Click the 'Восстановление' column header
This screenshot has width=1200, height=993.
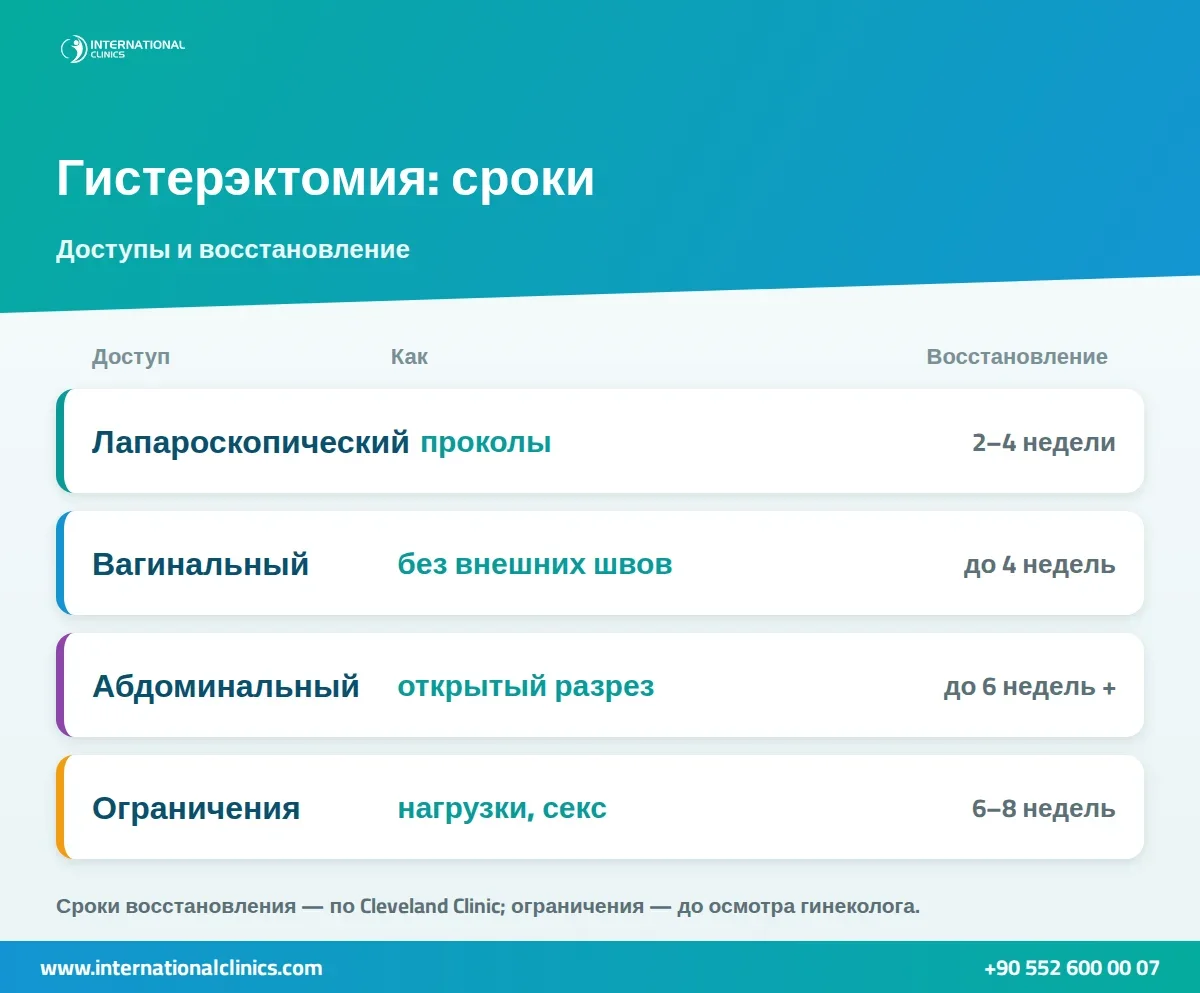pos(1017,357)
